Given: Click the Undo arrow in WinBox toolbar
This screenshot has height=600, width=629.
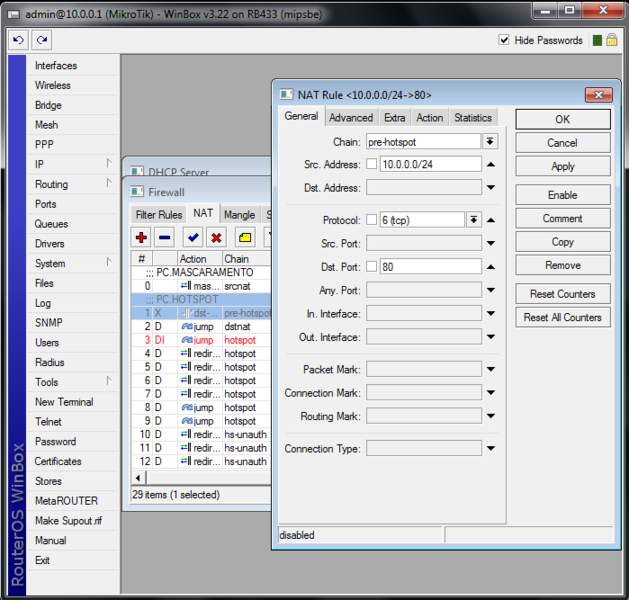Looking at the screenshot, I should coord(18,40).
